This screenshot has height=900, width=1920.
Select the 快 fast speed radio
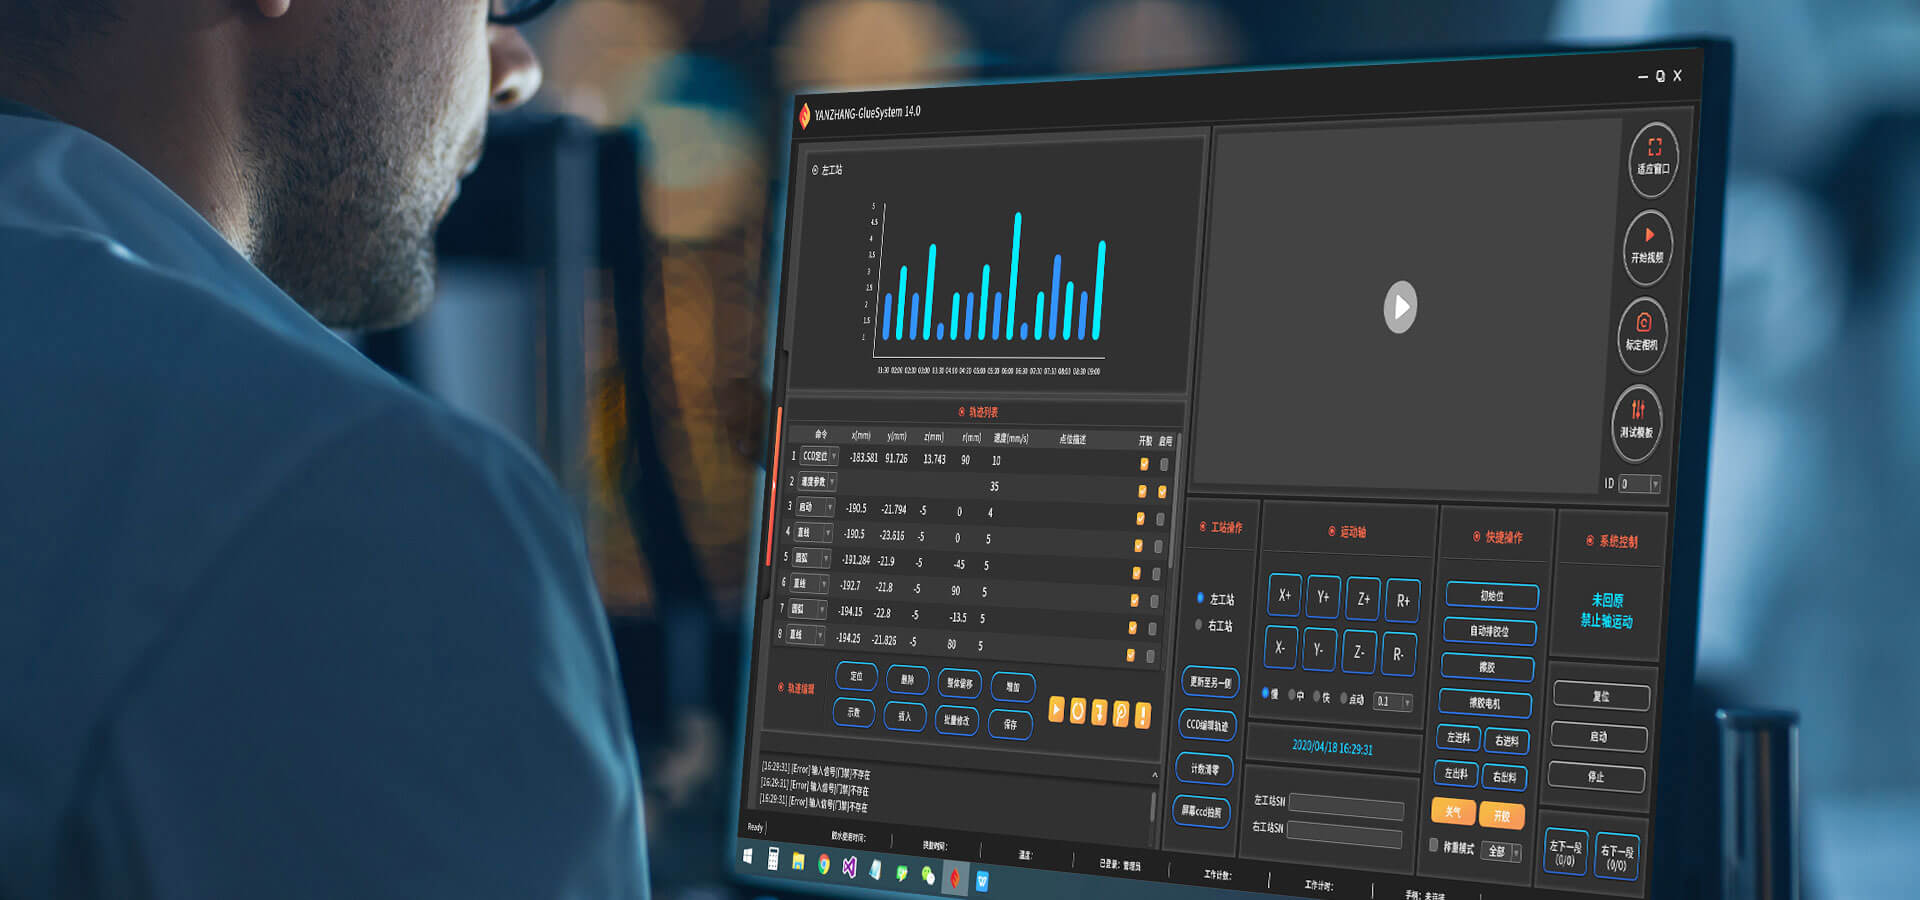(x=1318, y=696)
